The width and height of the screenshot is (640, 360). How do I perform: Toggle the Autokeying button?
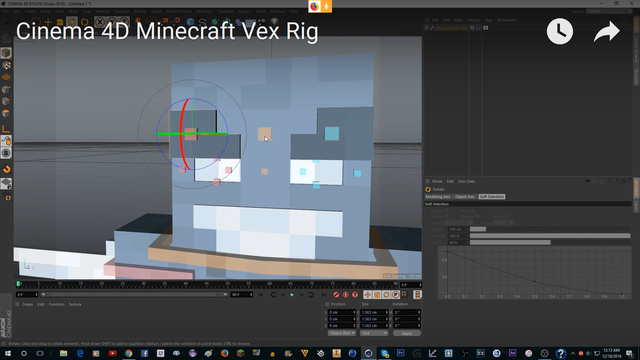click(345, 295)
